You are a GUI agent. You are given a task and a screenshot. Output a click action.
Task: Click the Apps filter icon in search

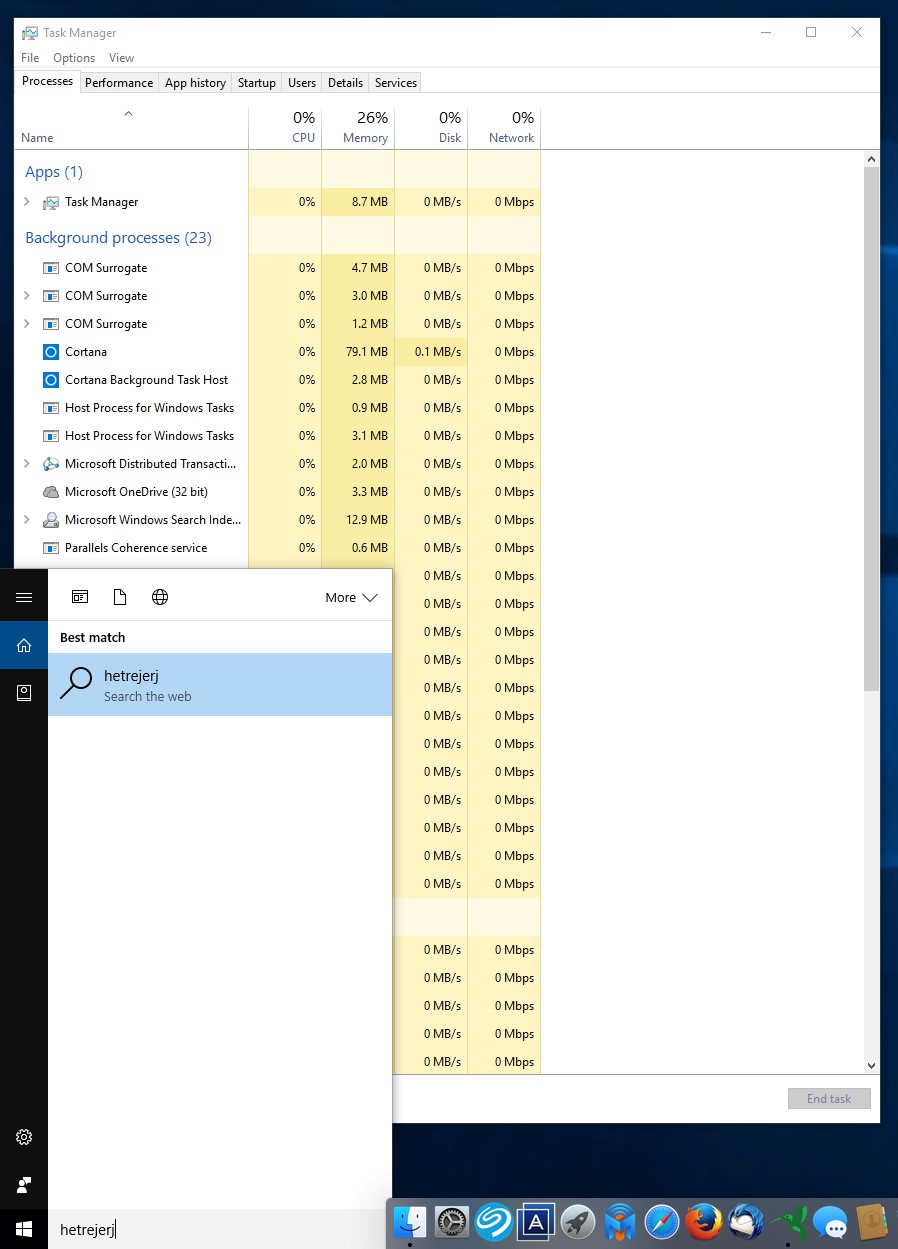pyautogui.click(x=80, y=597)
